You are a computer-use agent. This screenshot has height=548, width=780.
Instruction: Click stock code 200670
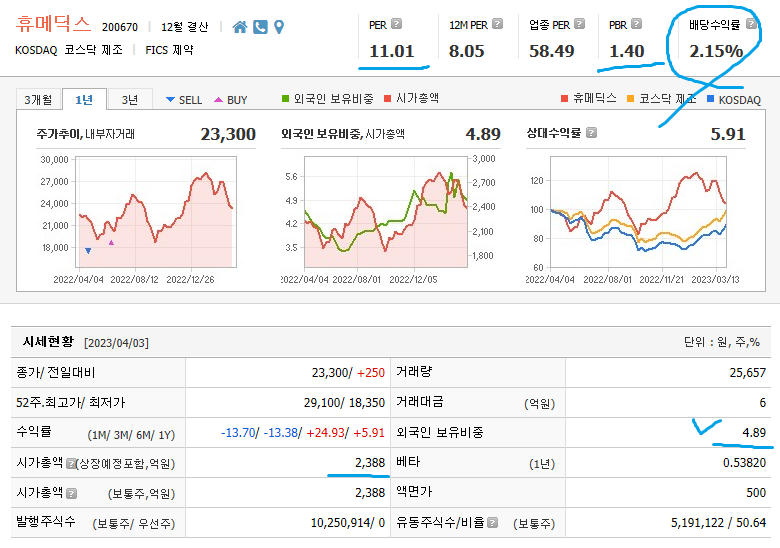click(120, 27)
